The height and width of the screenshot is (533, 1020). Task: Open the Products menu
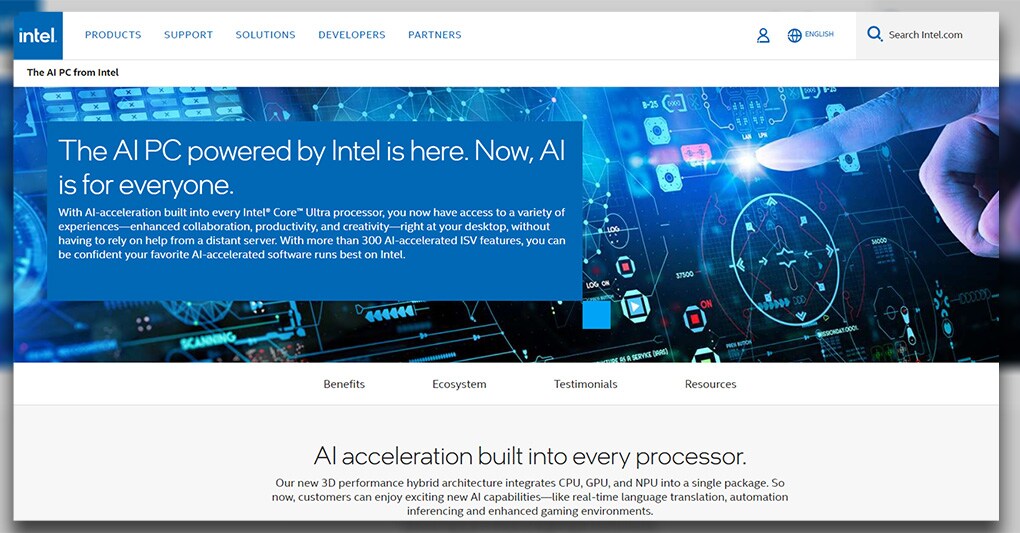(113, 35)
